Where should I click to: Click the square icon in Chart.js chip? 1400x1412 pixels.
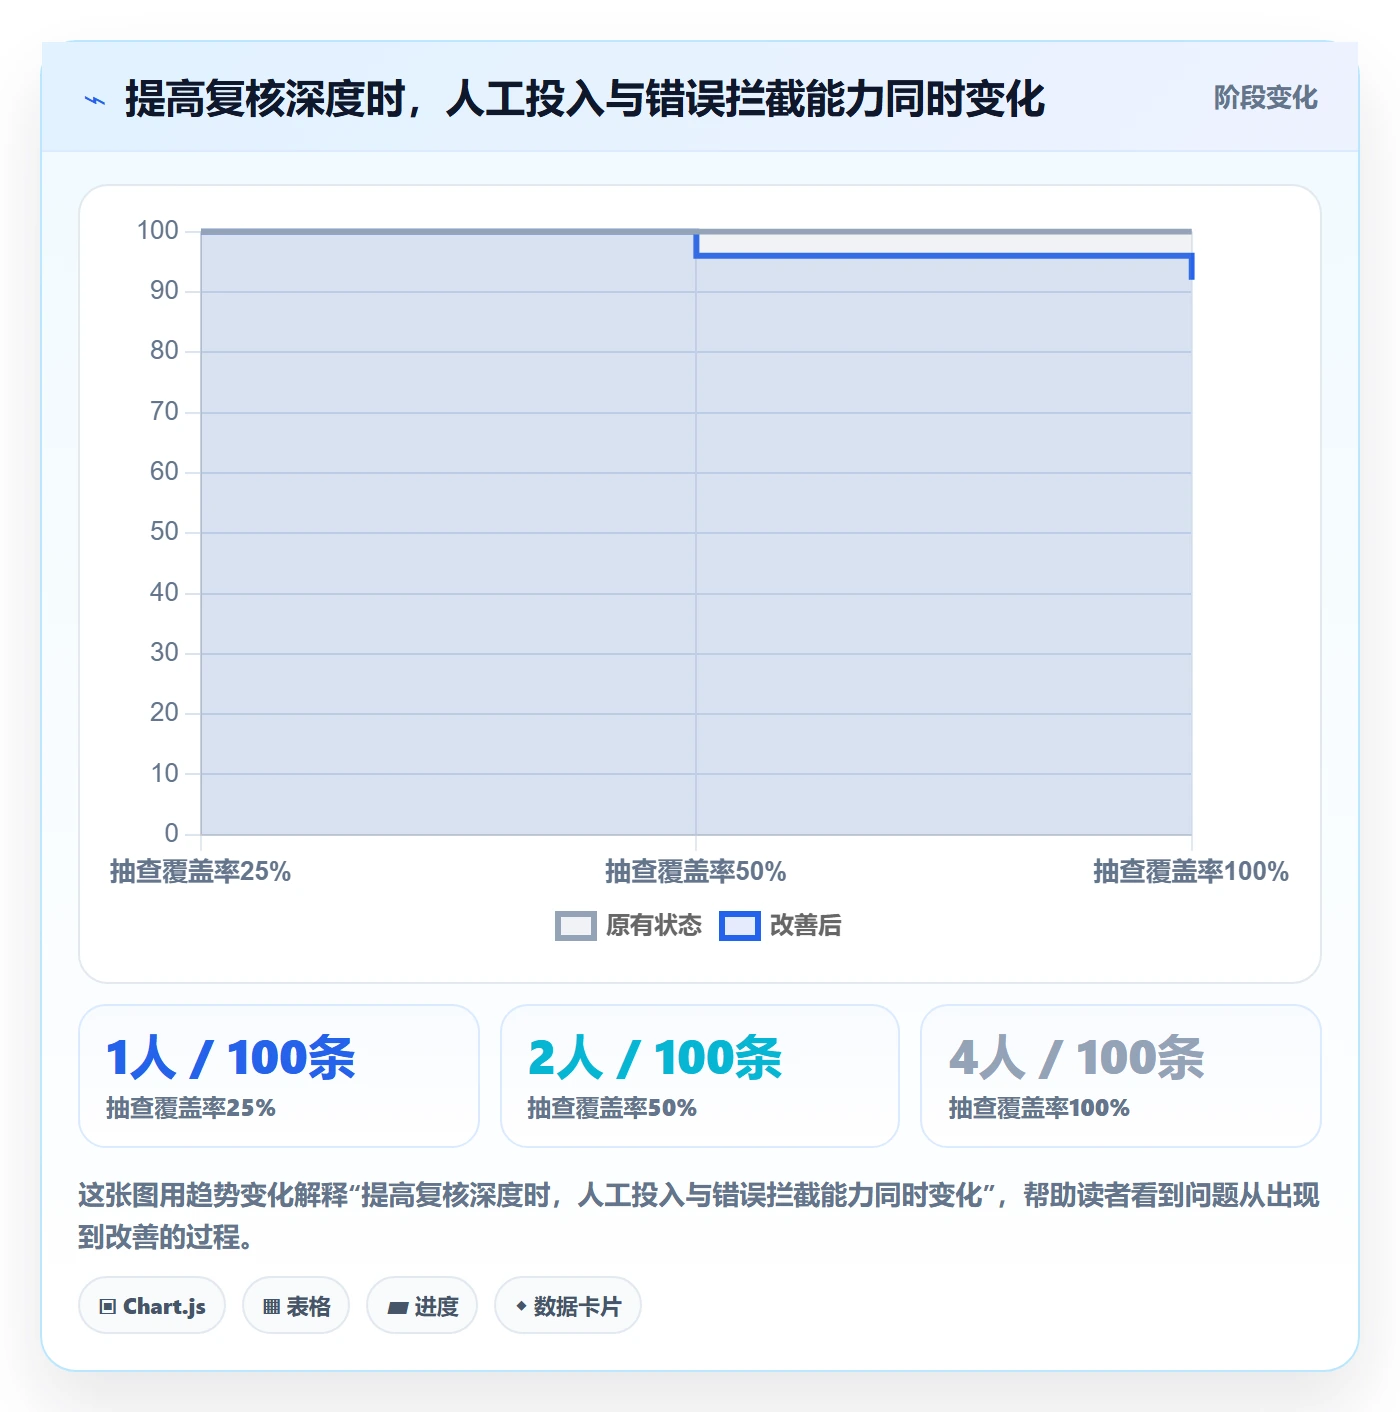tap(108, 1307)
